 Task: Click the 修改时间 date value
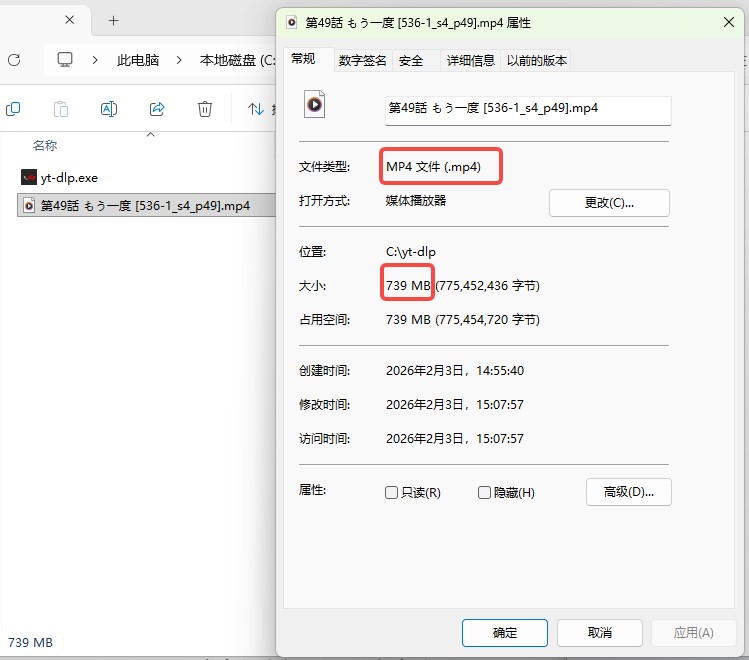[455, 405]
